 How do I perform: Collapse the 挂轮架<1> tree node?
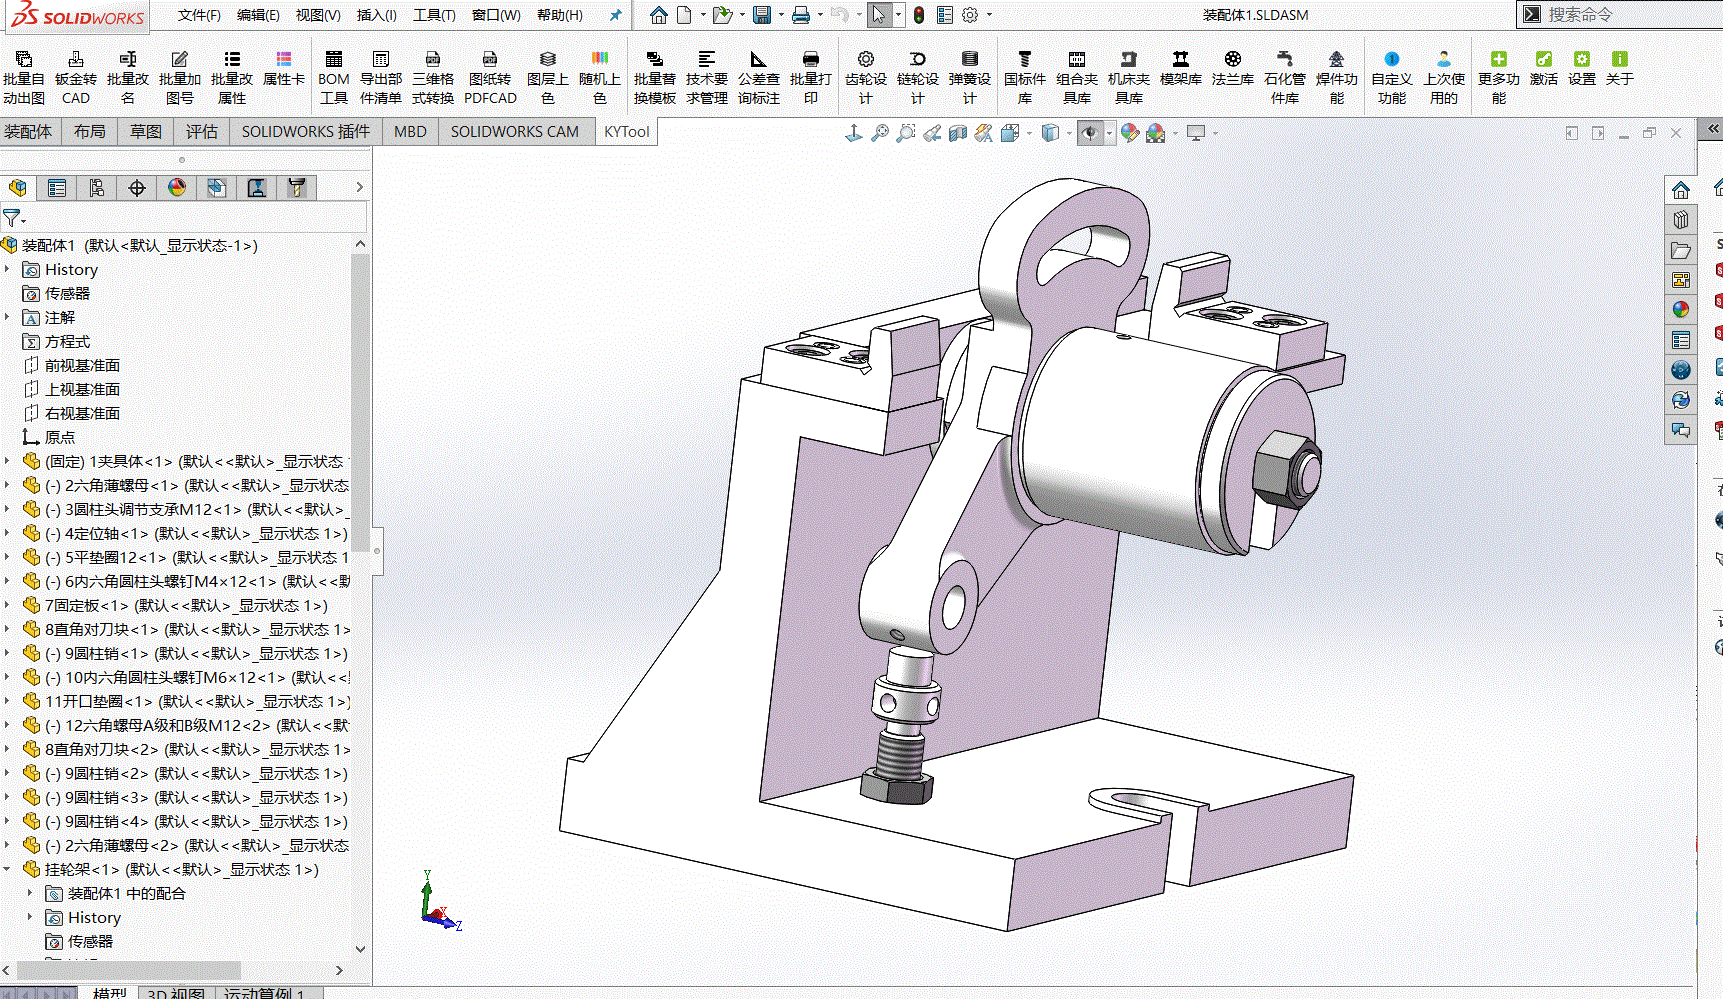(x=8, y=869)
